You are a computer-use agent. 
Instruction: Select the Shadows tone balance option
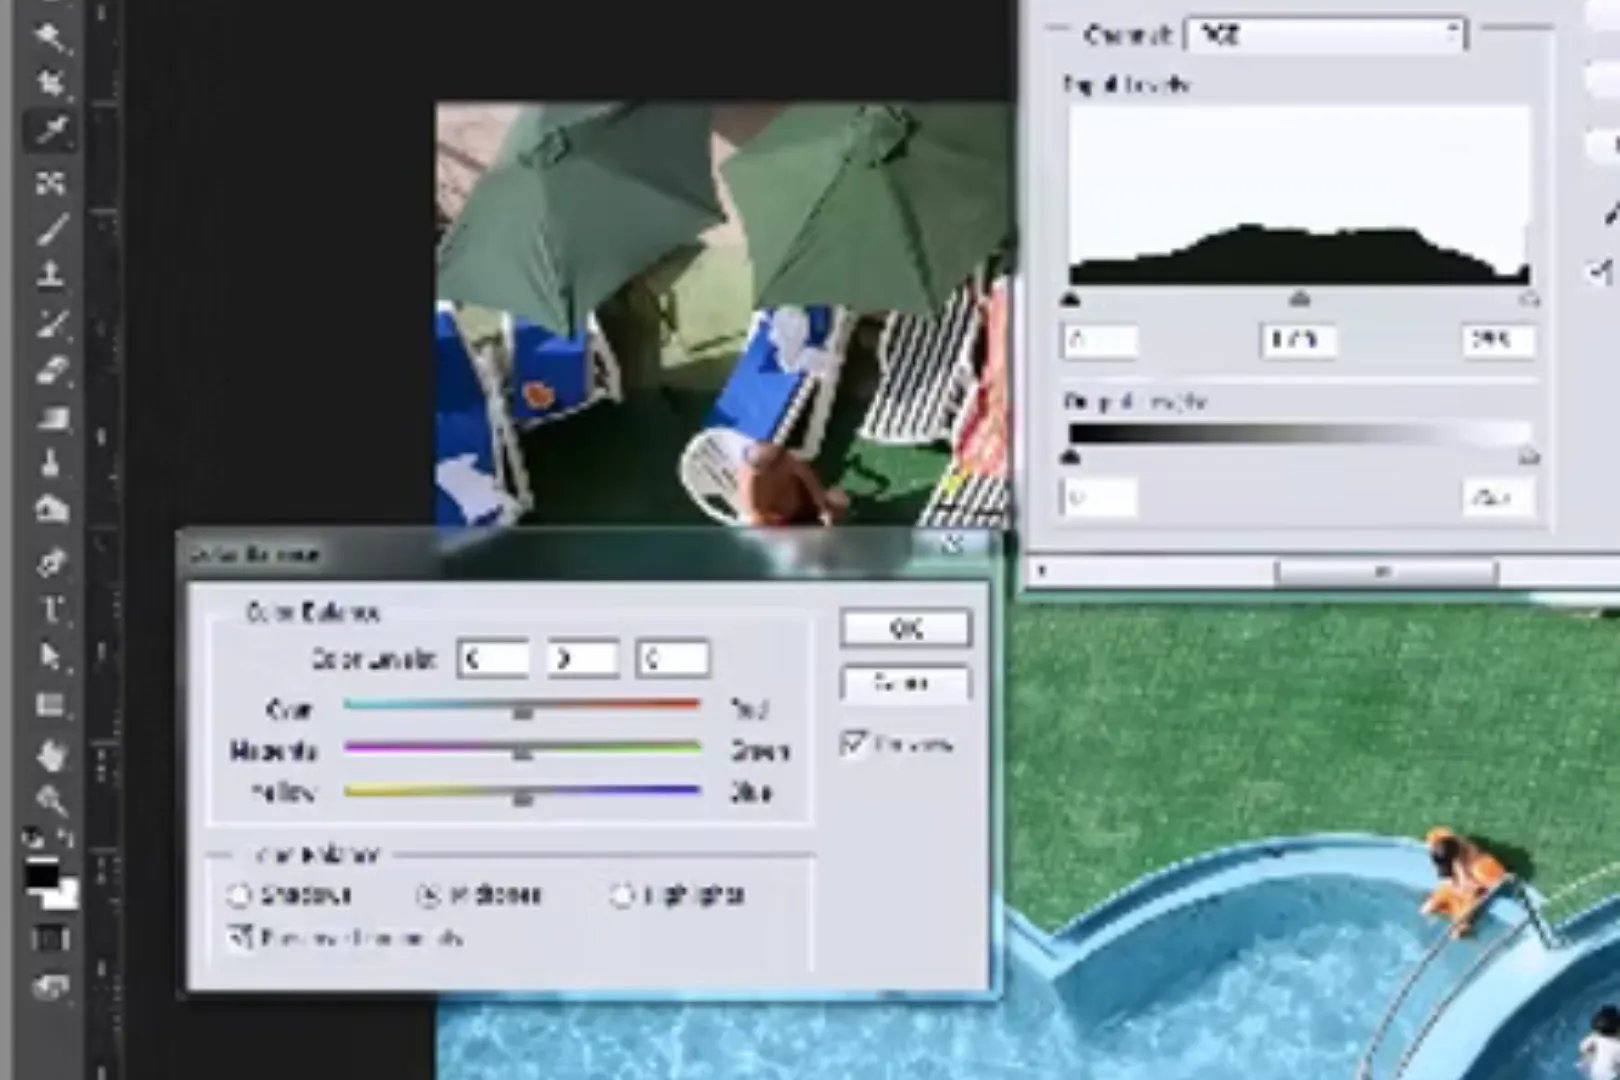coord(239,895)
